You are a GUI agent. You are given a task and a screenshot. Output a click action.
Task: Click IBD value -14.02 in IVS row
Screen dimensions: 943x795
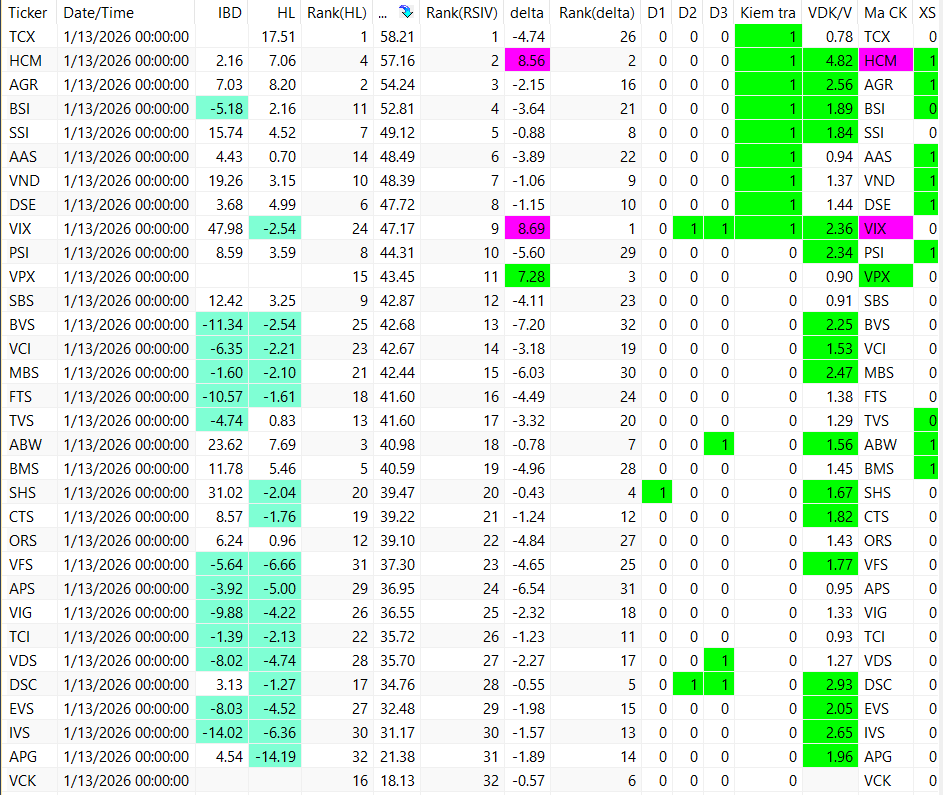click(x=222, y=732)
